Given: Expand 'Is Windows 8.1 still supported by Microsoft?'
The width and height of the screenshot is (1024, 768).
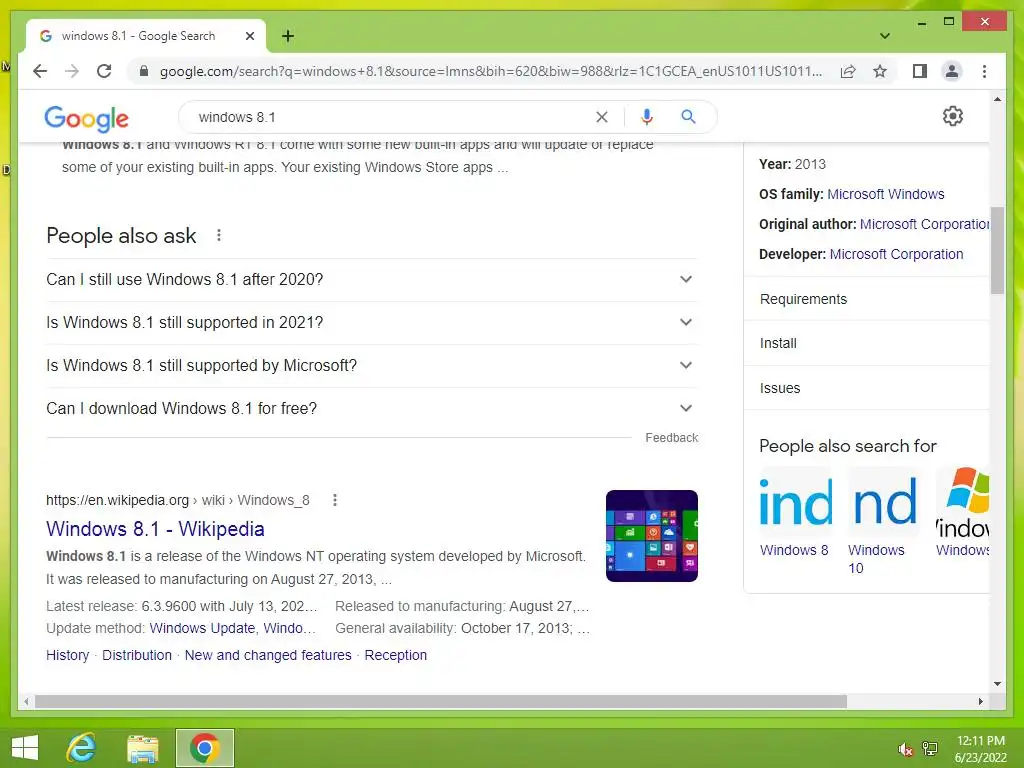Looking at the screenshot, I should coord(371,366).
